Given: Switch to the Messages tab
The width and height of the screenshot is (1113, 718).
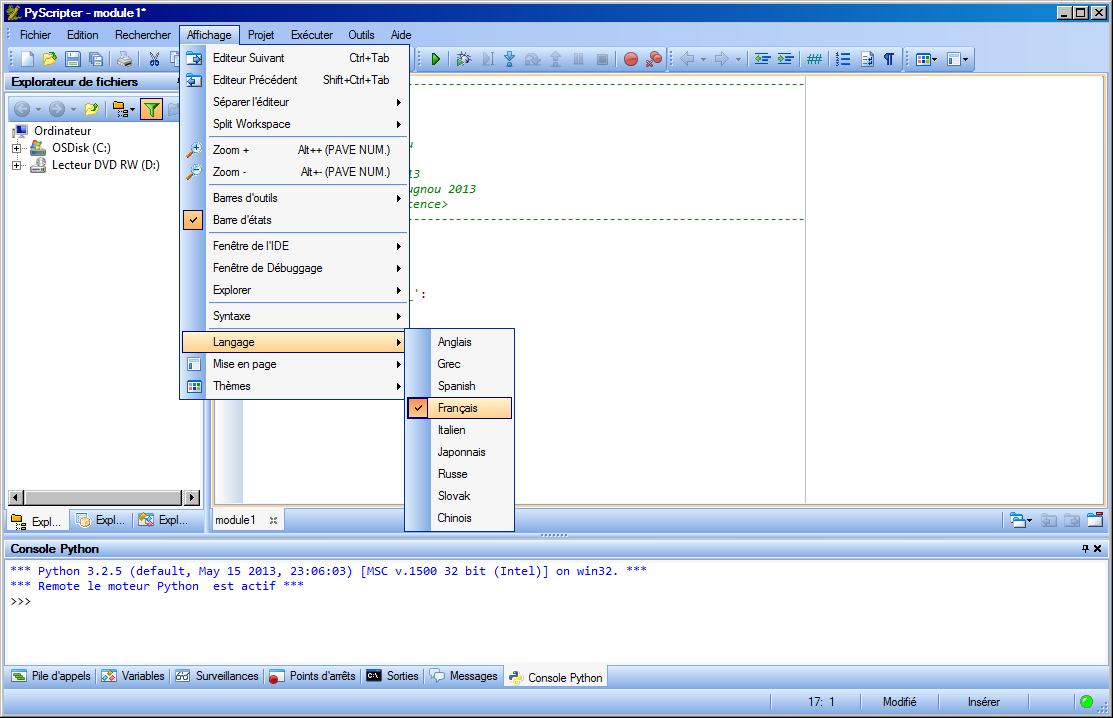Looking at the screenshot, I should point(464,676).
